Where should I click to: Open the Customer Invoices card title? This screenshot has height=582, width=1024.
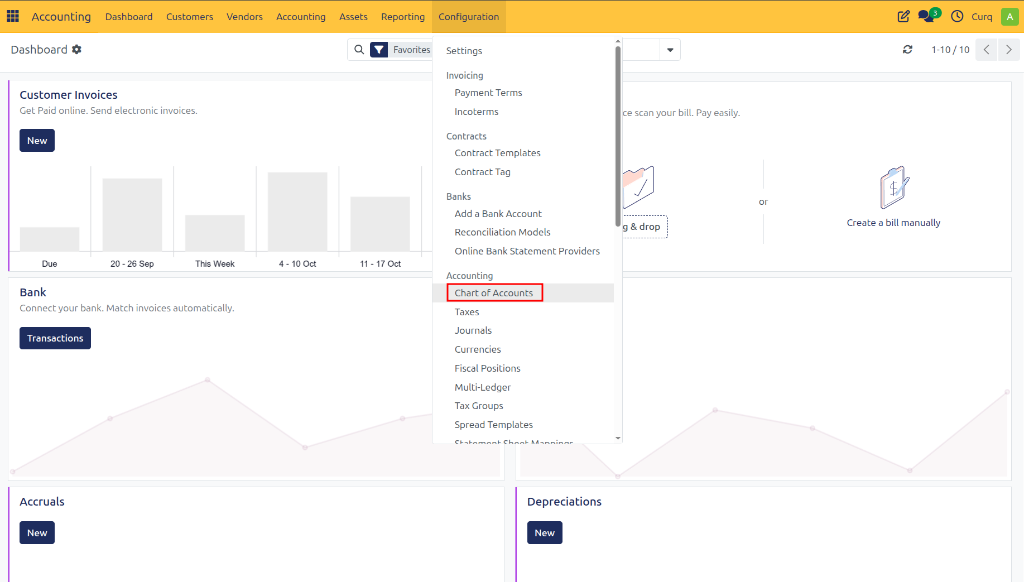coord(69,95)
